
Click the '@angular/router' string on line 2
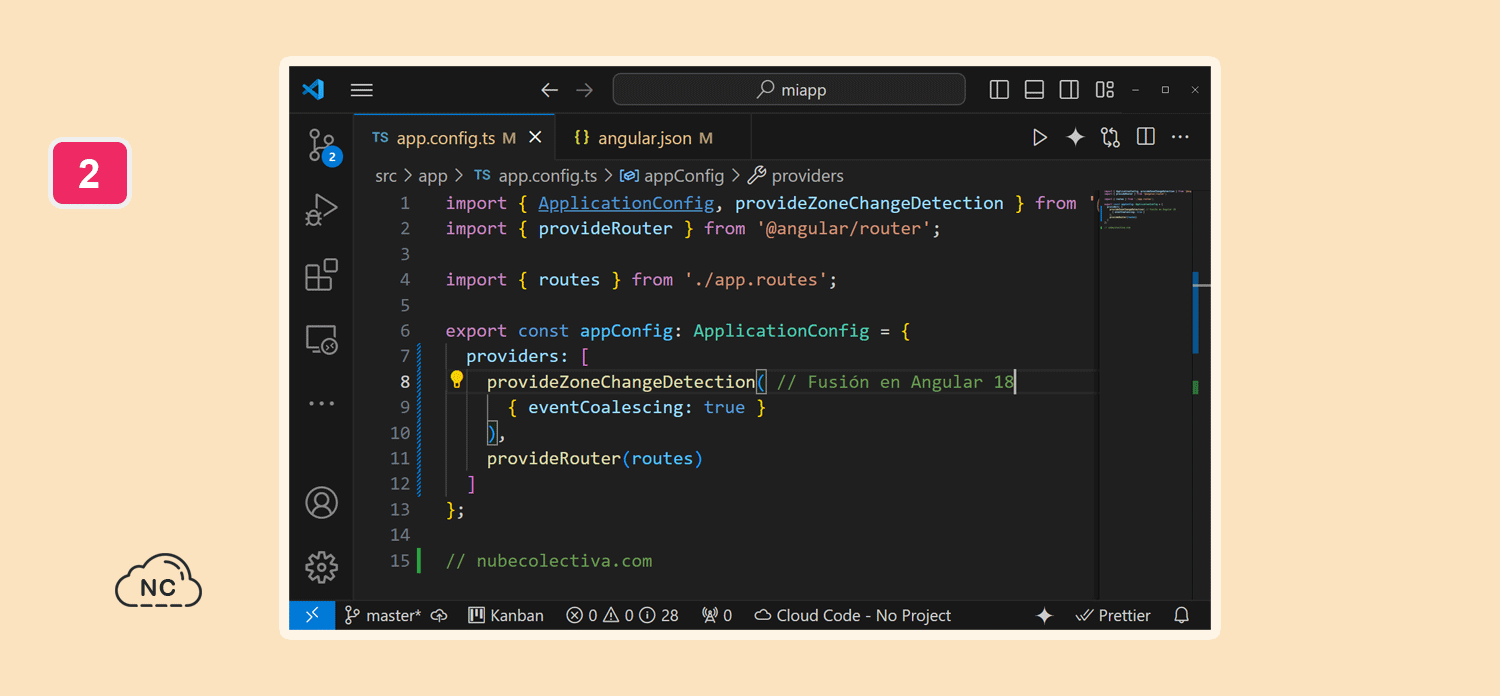[843, 229]
